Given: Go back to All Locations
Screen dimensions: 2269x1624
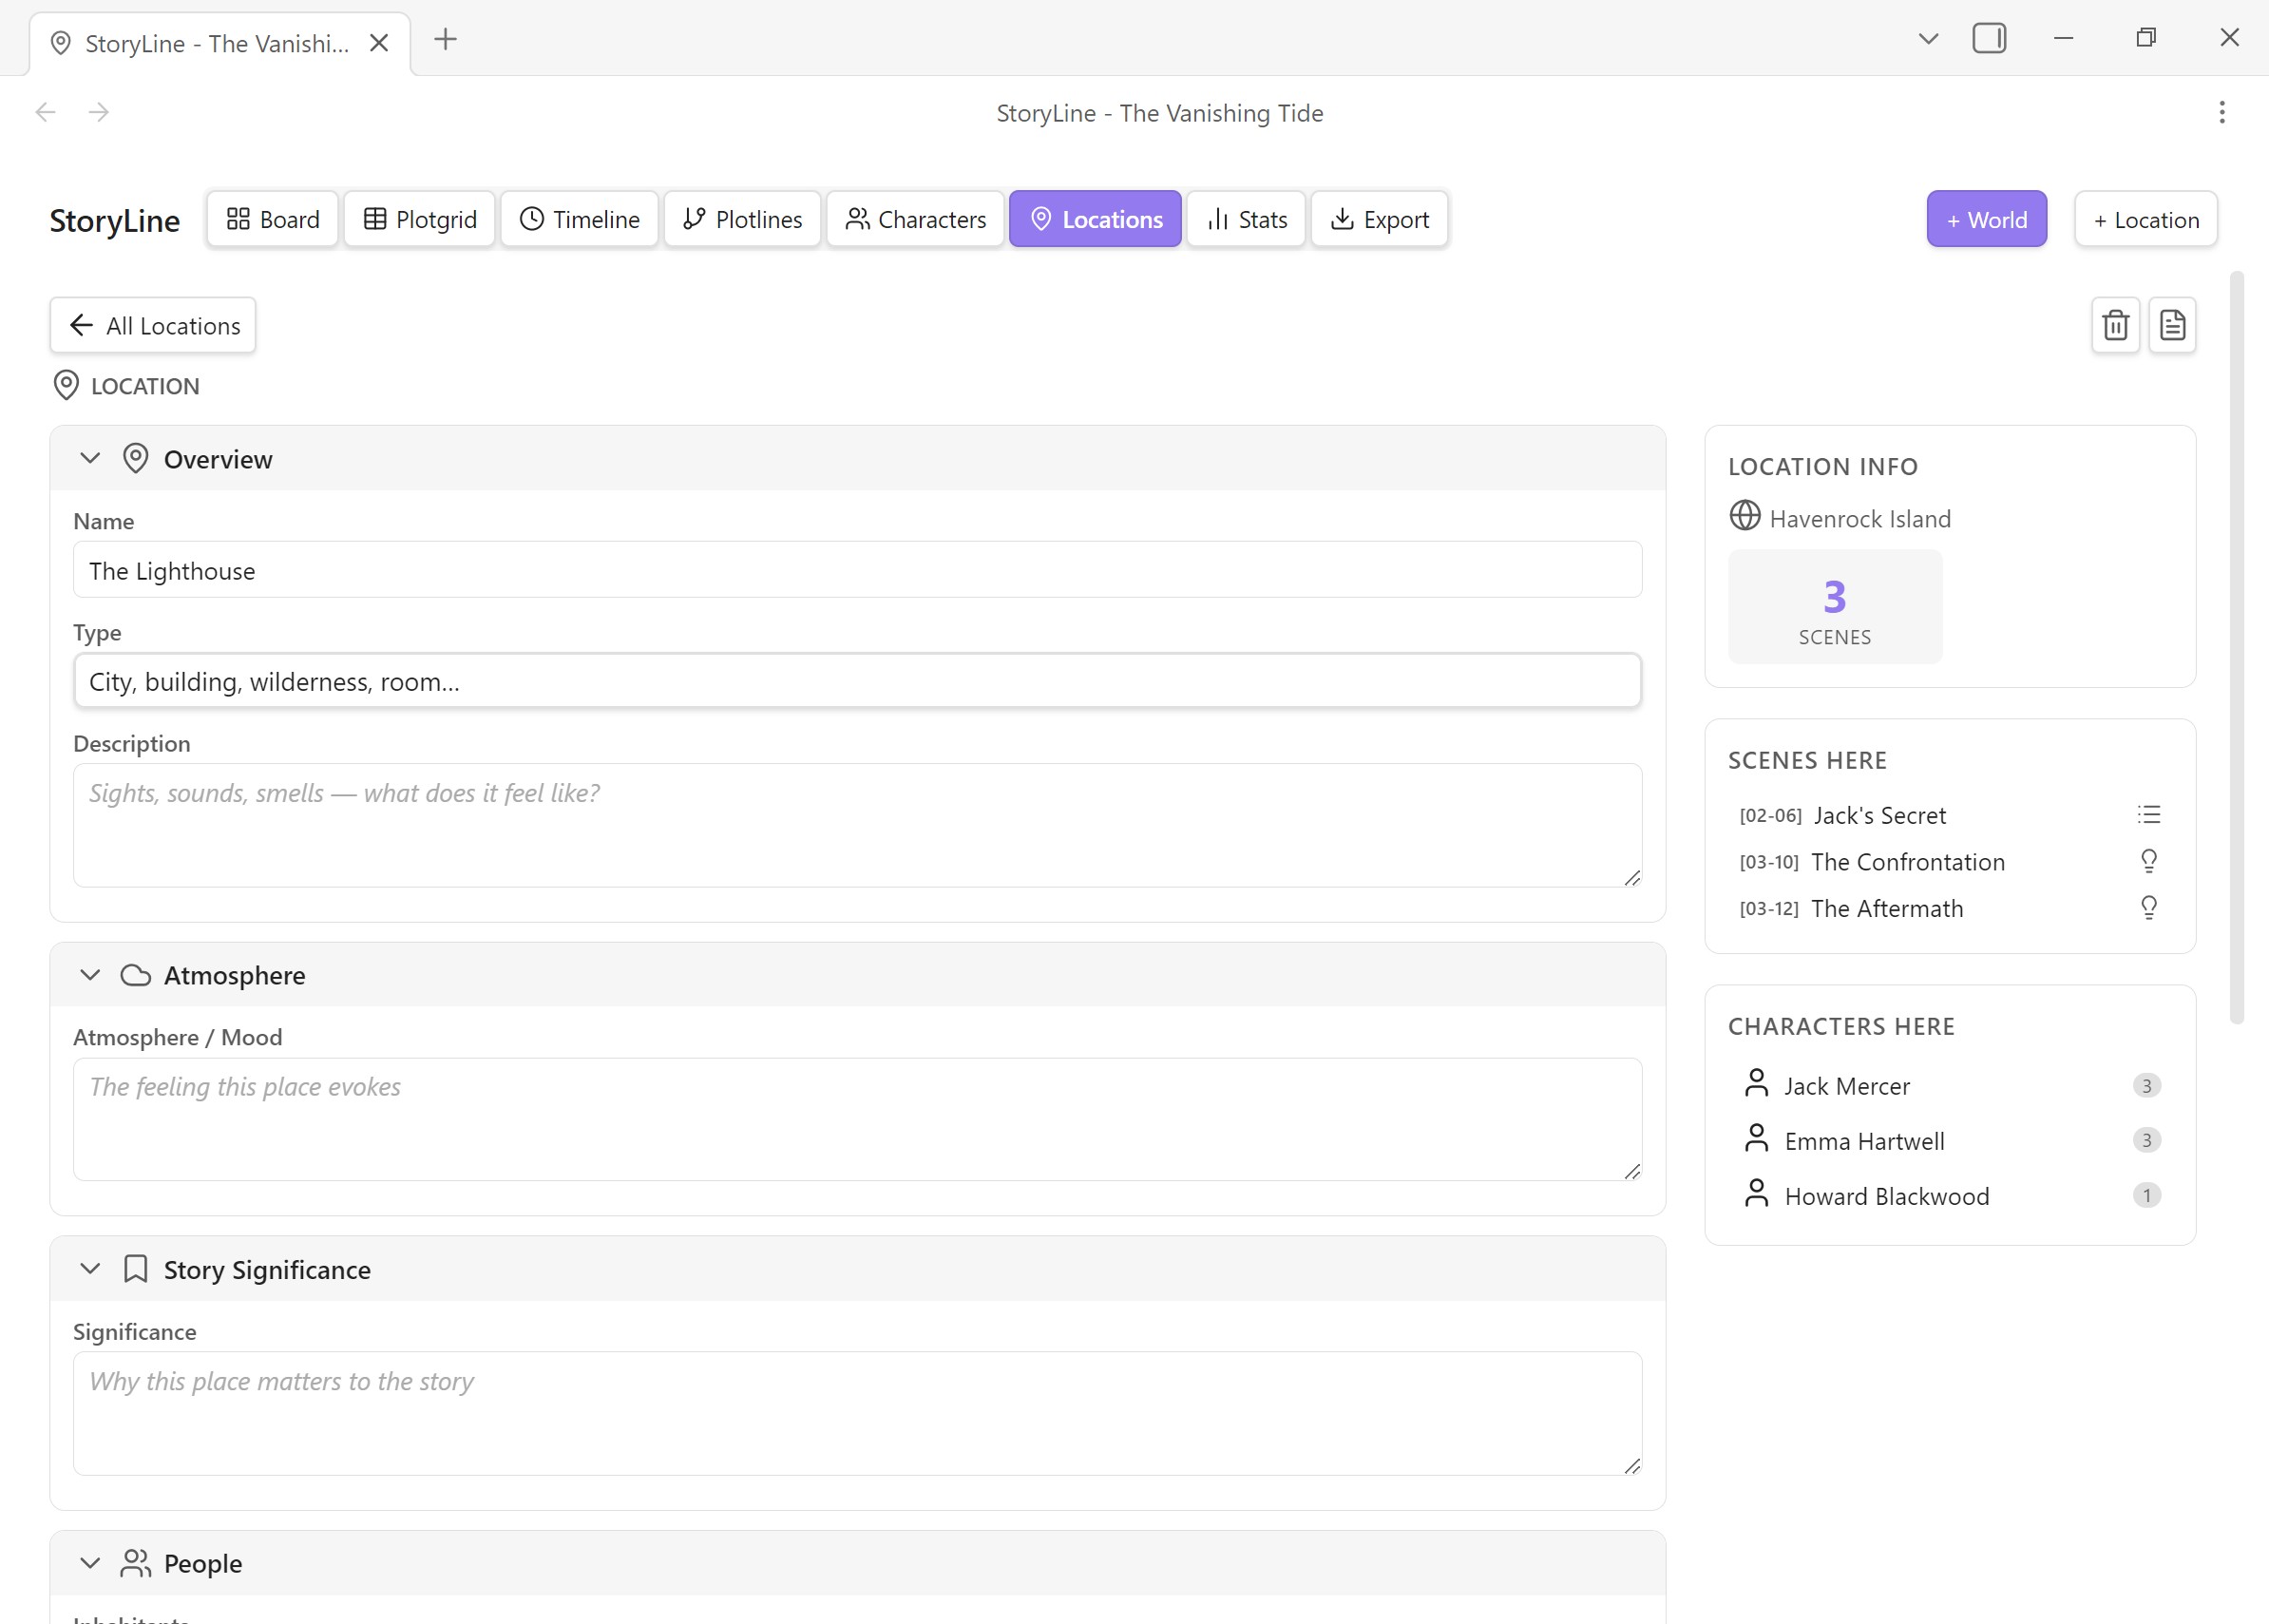Looking at the screenshot, I should 153,326.
